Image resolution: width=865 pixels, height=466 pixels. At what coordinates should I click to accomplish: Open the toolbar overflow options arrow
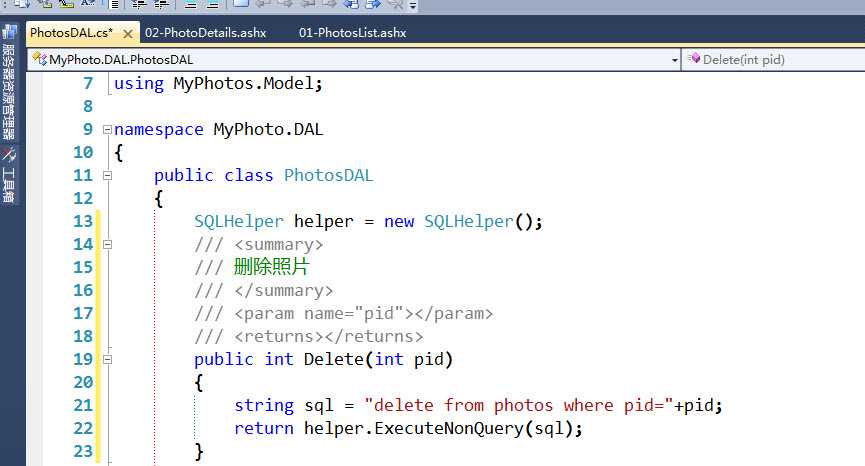[413, 6]
